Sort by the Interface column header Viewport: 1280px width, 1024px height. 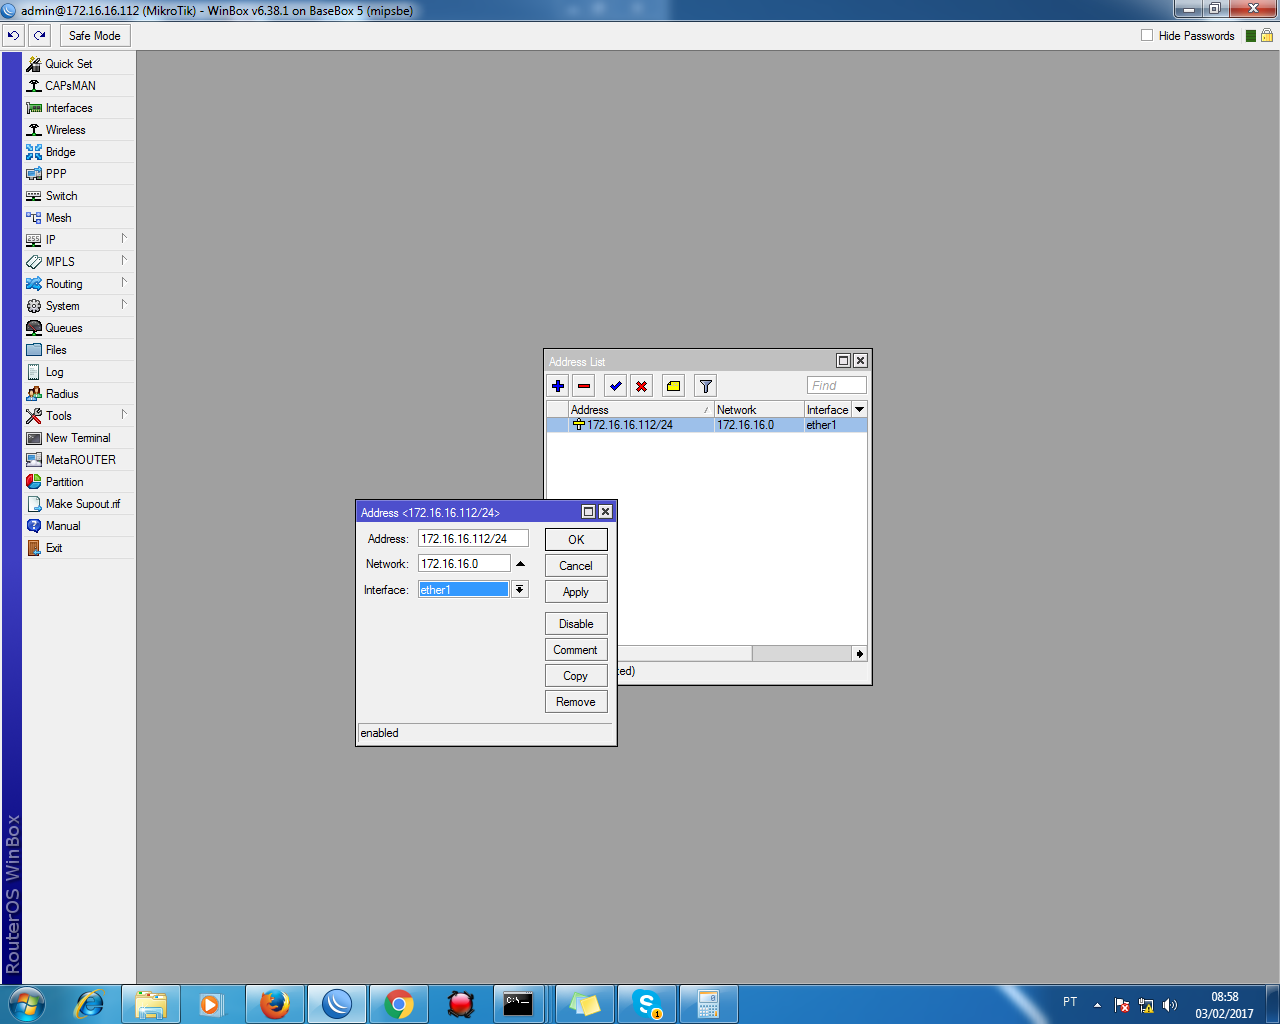tap(828, 410)
